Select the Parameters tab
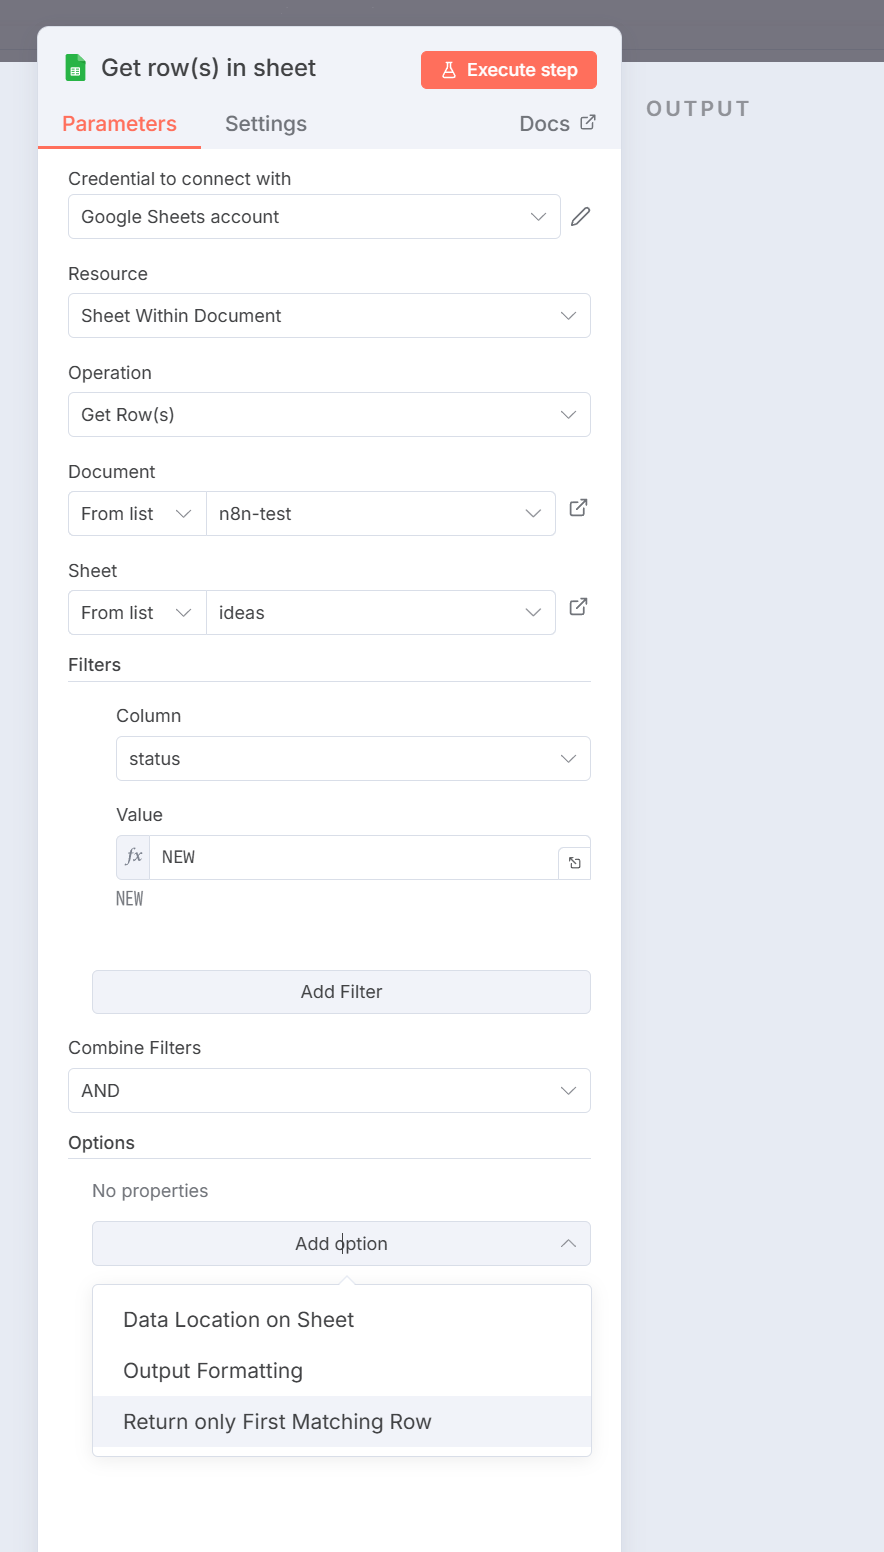884x1552 pixels. pos(119,124)
